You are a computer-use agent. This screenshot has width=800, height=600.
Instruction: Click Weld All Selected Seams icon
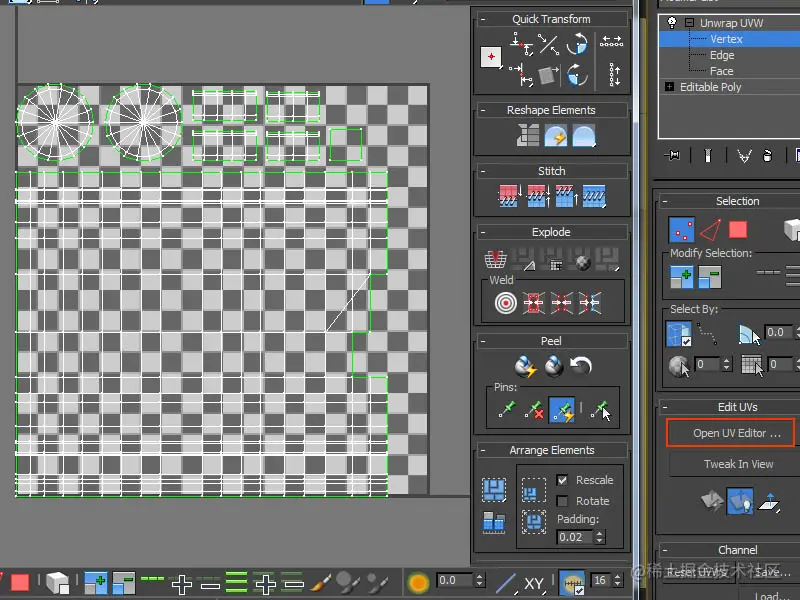pyautogui.click(x=562, y=303)
